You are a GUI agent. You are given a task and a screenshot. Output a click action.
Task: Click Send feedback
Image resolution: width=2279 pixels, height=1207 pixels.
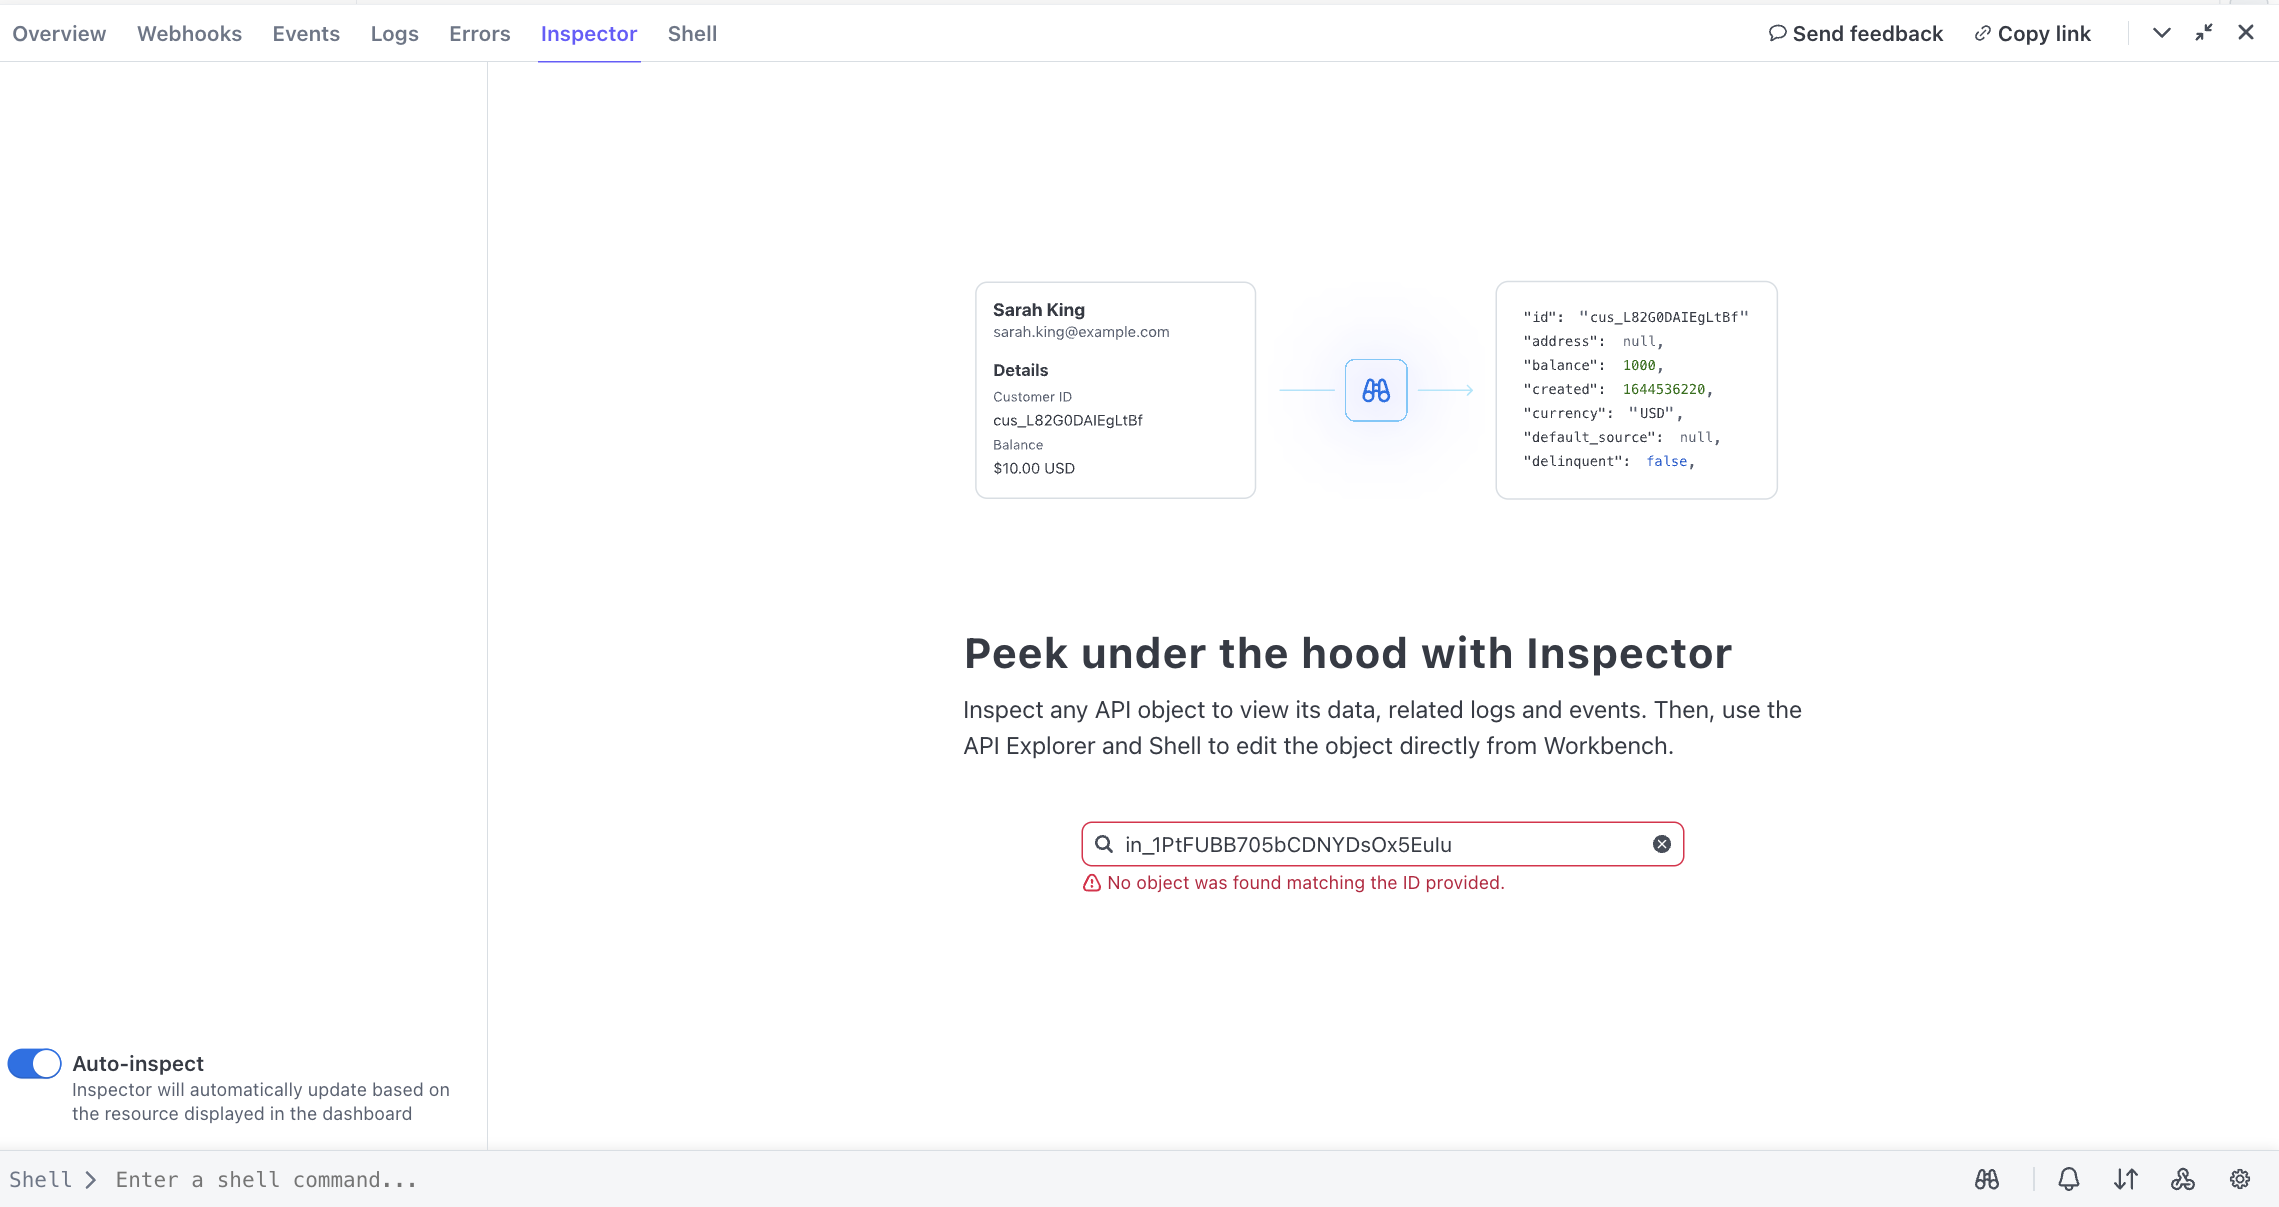point(1855,34)
